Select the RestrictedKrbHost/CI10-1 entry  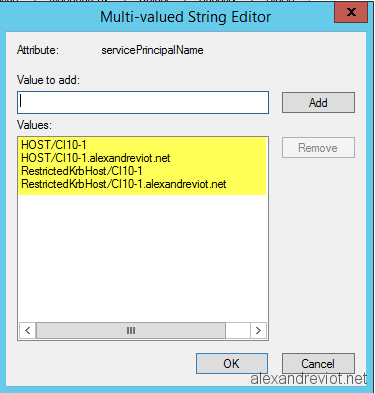click(82, 171)
